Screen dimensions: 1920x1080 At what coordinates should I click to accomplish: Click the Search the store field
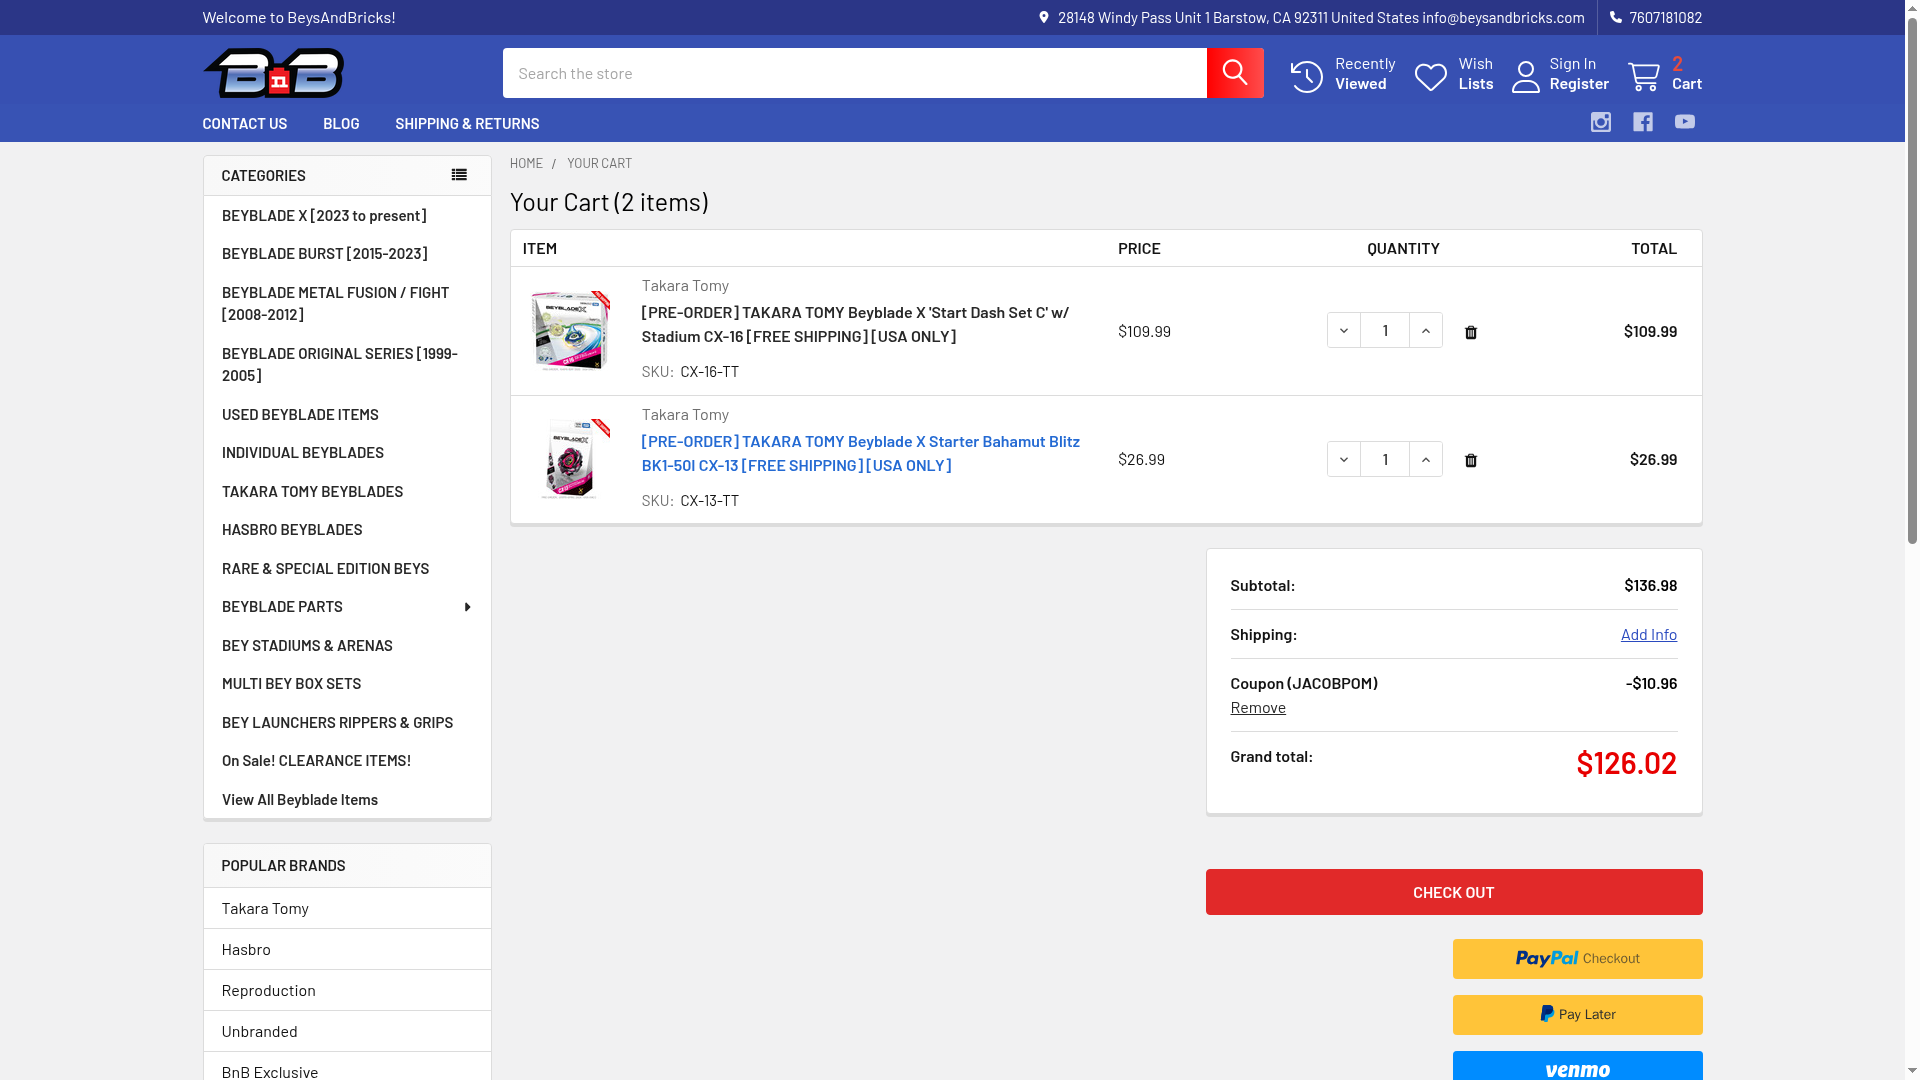coord(853,73)
